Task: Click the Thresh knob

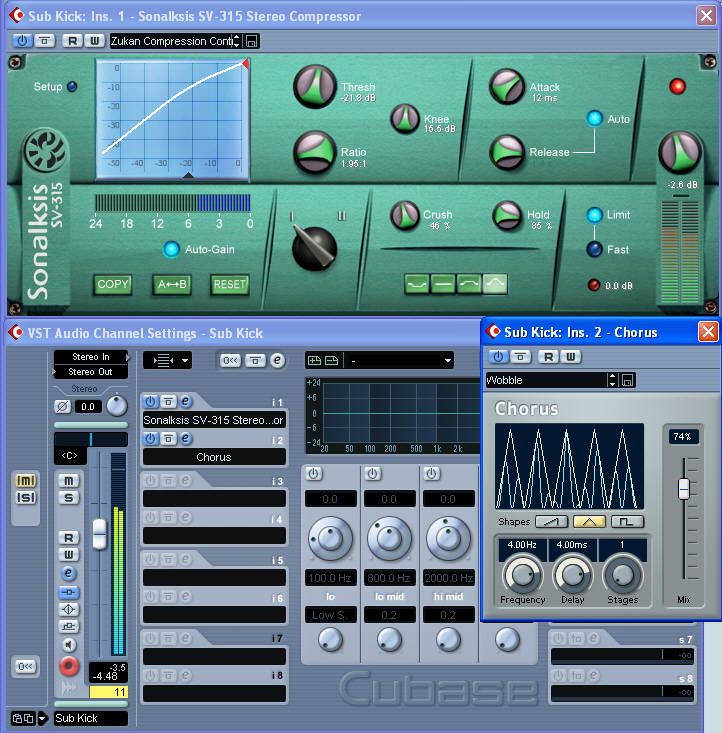Action: [x=315, y=86]
